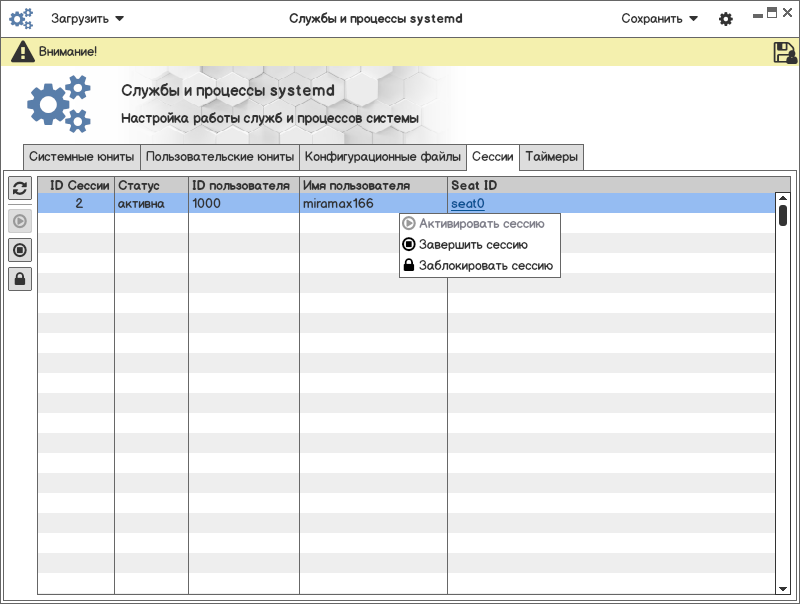Screen dimensions: 800x604
Task: Switch to the Таймеры tab
Action: pos(551,157)
